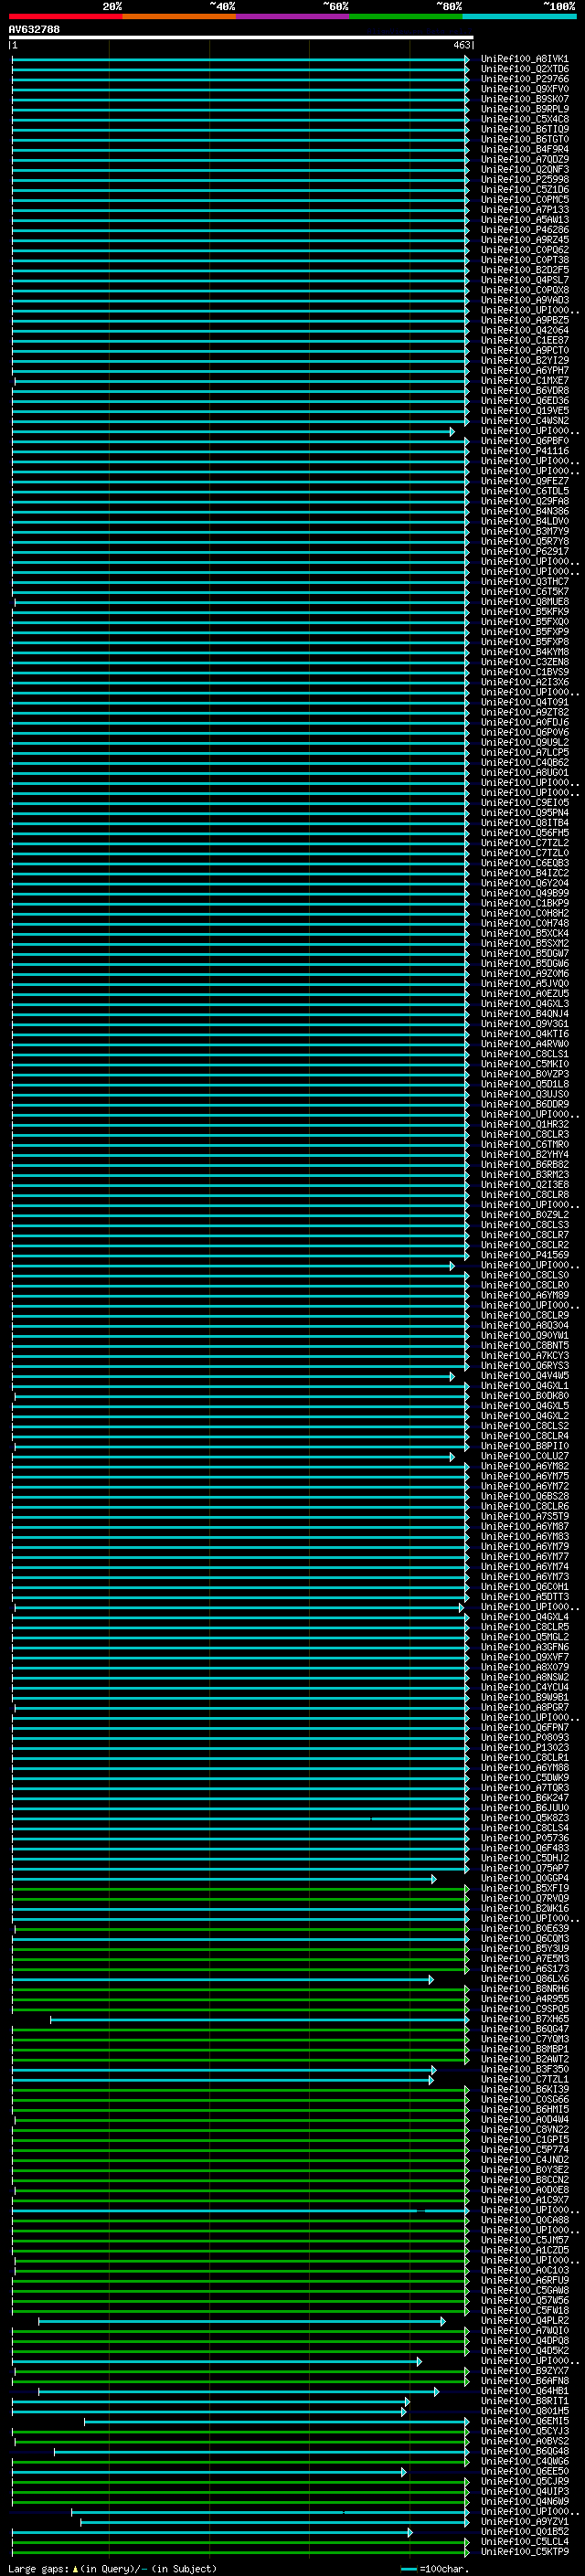This screenshot has width=585, height=2576.
Task: Click the alignment bar for UniRef100_P29766
Action: tap(240, 79)
